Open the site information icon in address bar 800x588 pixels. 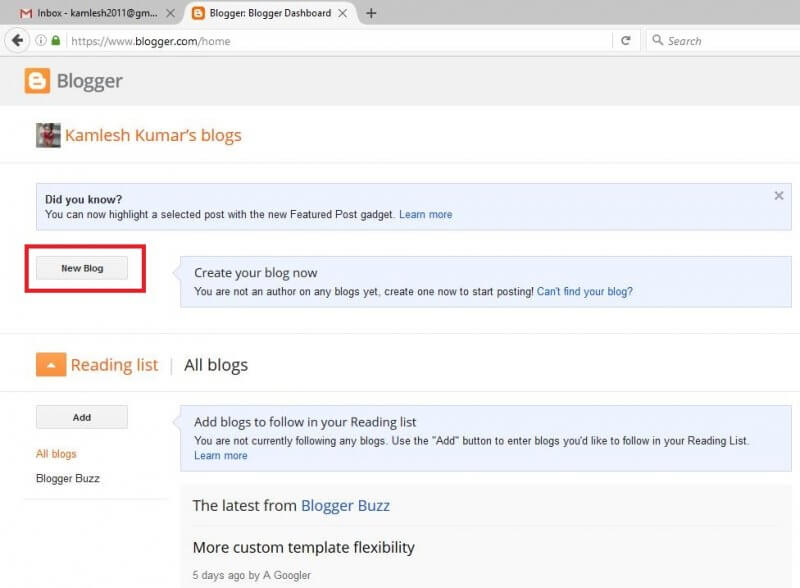tap(41, 40)
